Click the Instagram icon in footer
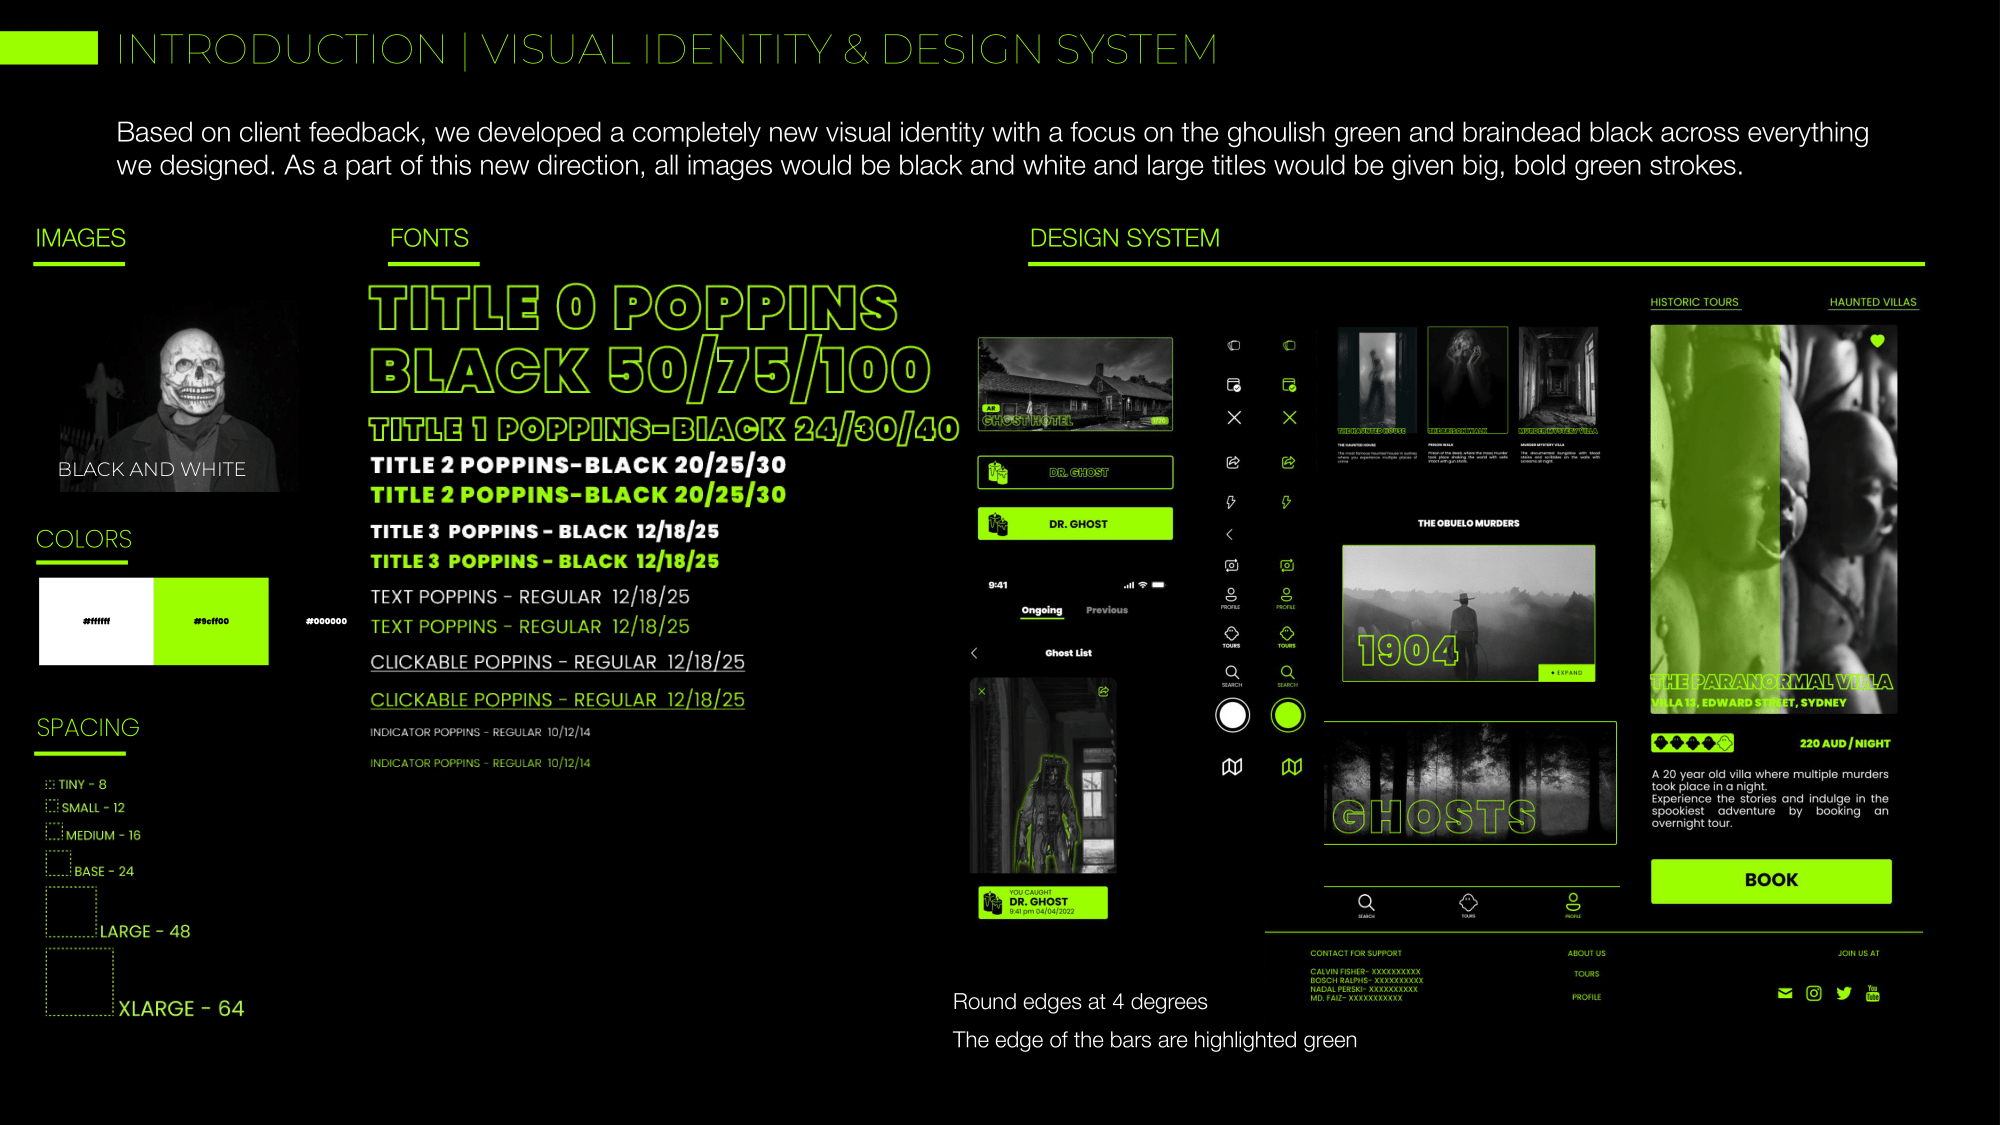2000x1125 pixels. click(x=1814, y=993)
